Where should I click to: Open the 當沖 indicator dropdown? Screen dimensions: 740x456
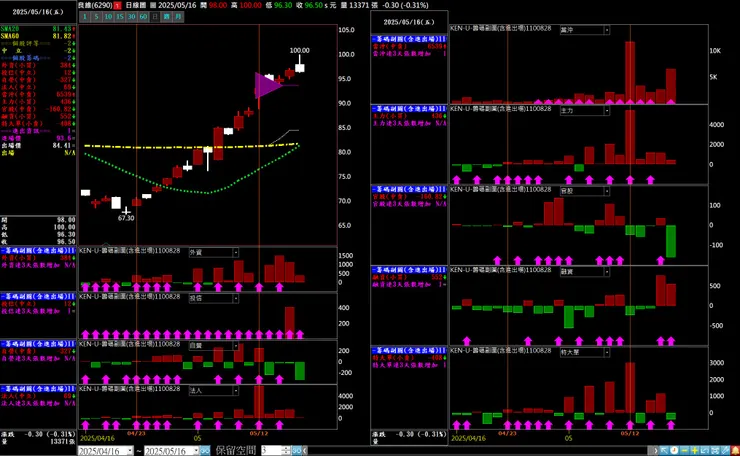tap(606, 30)
